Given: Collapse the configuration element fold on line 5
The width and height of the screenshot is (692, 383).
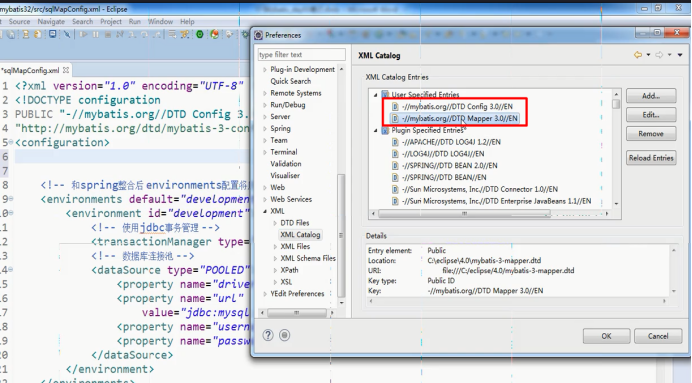Looking at the screenshot, I should (11, 142).
